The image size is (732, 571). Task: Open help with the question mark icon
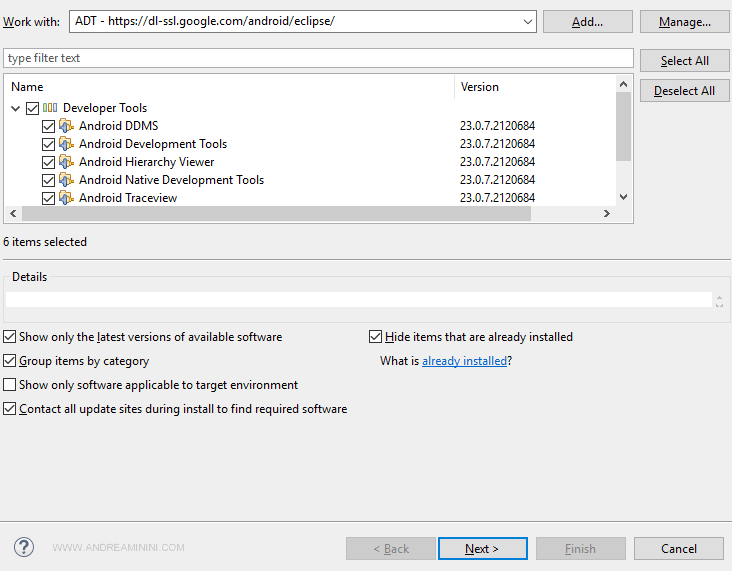24,547
